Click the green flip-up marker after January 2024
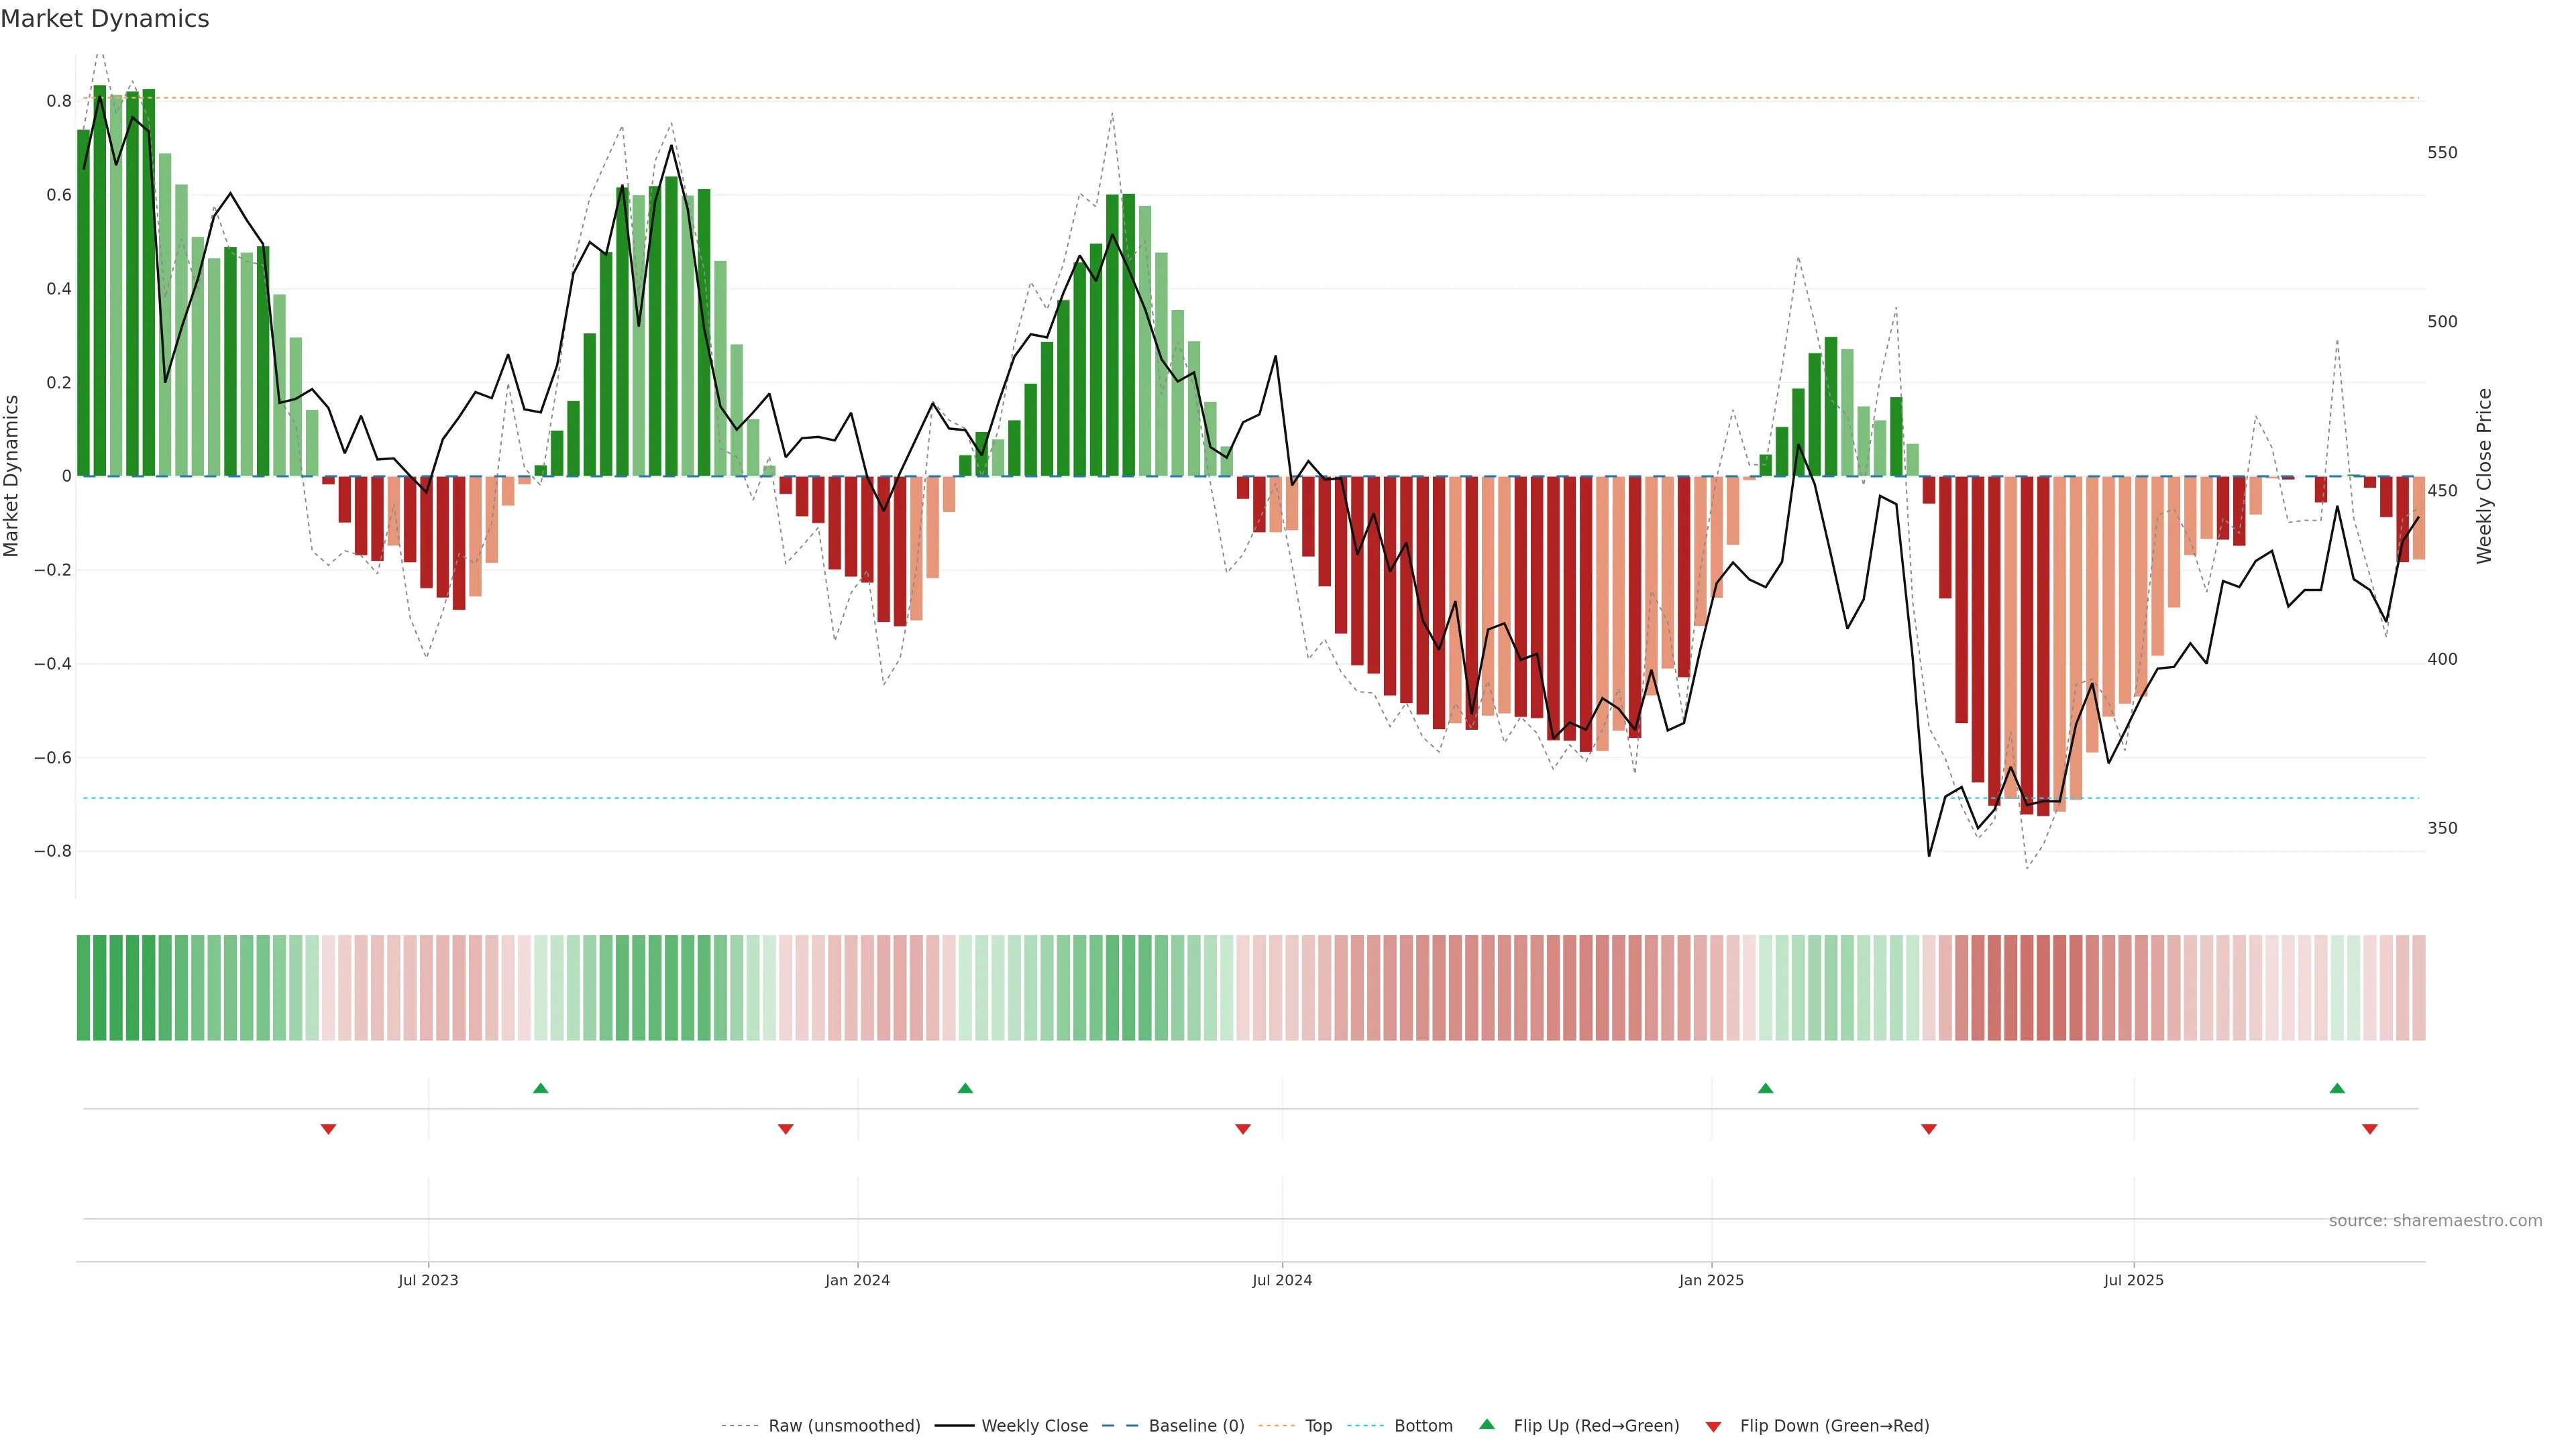Viewport: 2576px width, 1449px height. tap(965, 1088)
